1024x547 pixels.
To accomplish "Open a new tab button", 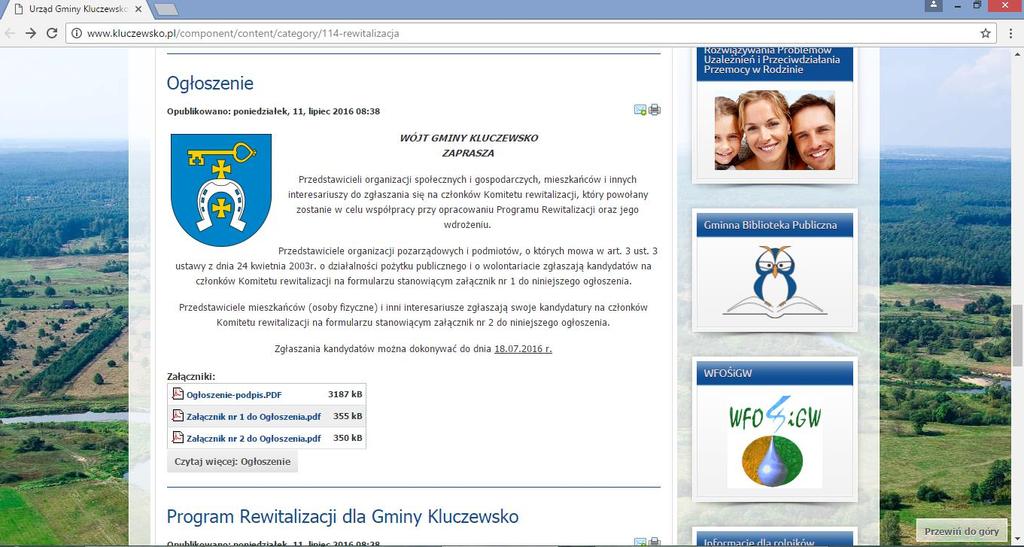I will tap(167, 9).
